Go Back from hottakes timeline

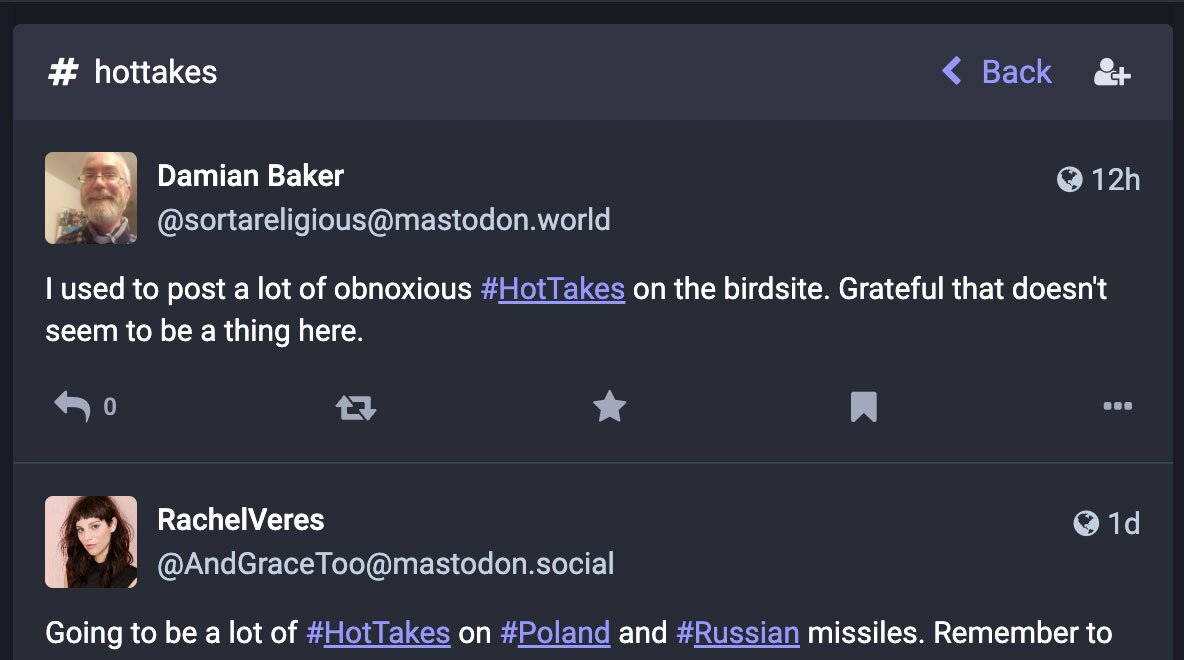[997, 72]
